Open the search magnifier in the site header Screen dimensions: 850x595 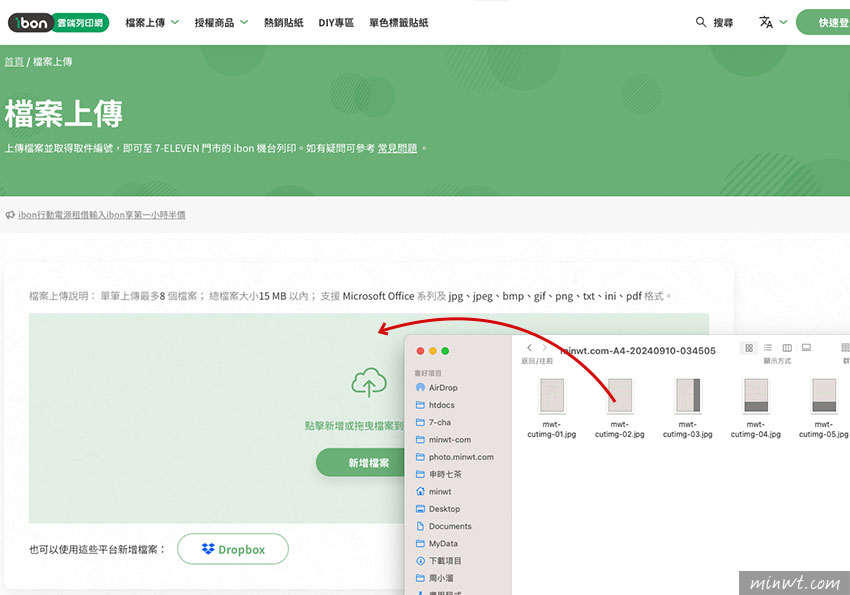pos(700,22)
